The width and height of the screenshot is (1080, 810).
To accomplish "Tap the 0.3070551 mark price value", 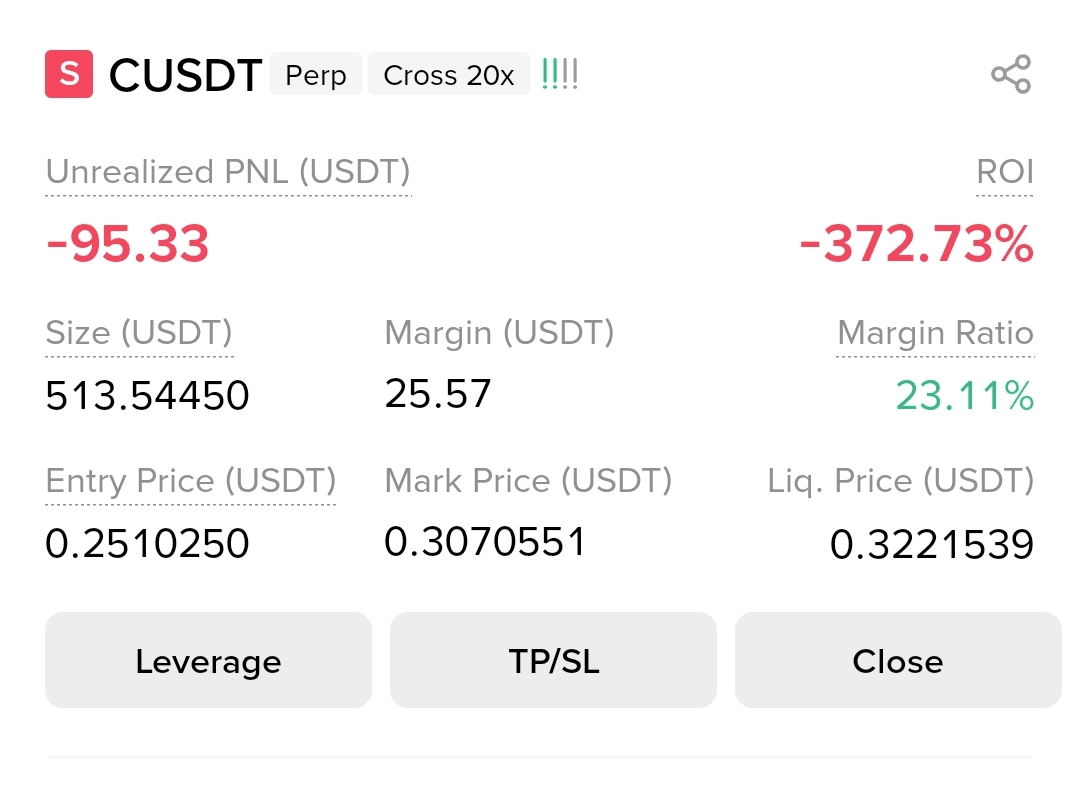I will 485,541.
